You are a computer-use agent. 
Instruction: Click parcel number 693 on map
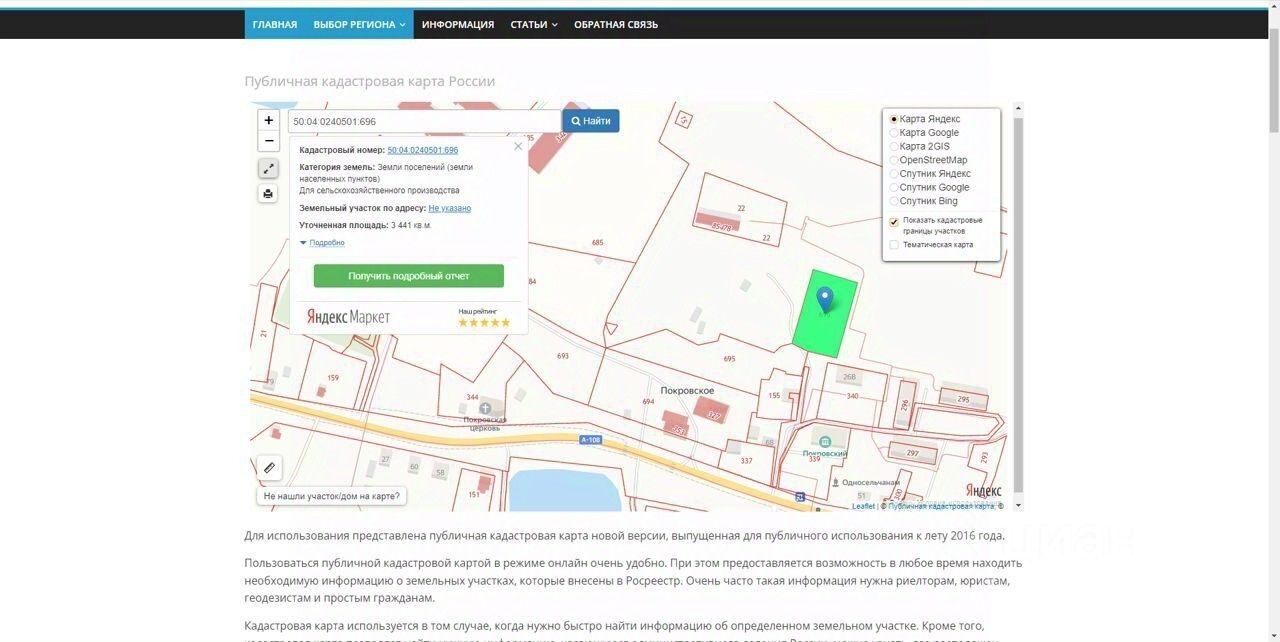(x=563, y=356)
